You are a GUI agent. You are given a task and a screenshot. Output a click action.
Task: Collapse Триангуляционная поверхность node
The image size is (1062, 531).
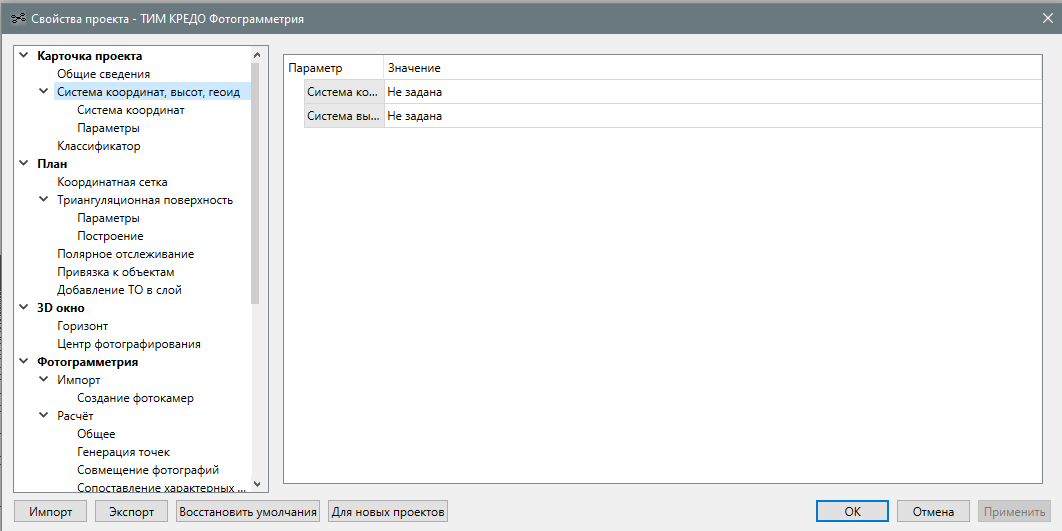(43, 200)
